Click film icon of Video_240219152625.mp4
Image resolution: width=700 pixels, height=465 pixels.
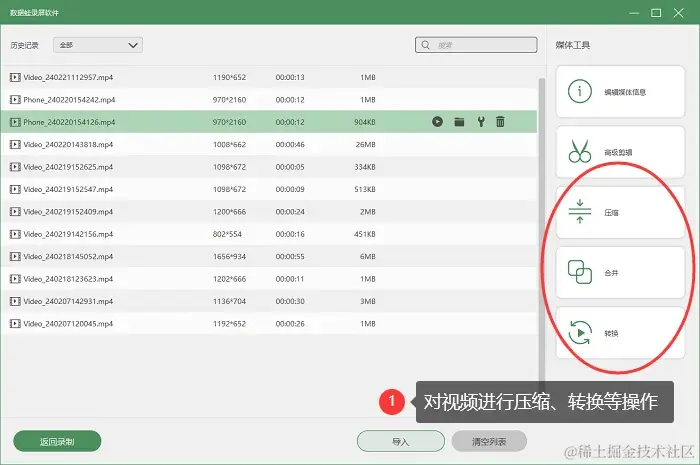click(15, 167)
